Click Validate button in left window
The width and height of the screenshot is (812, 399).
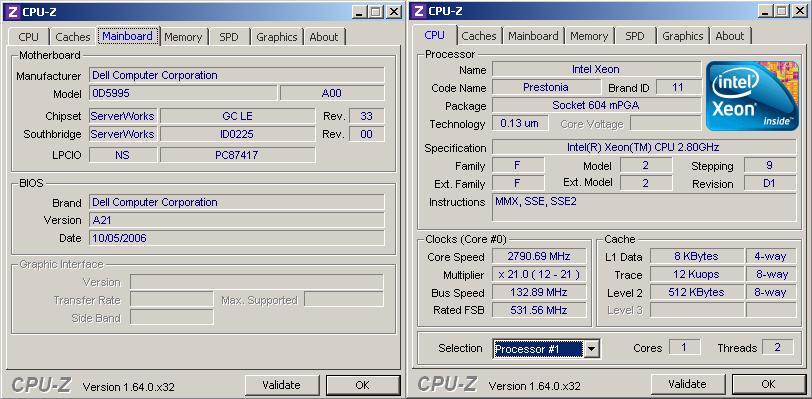(282, 385)
